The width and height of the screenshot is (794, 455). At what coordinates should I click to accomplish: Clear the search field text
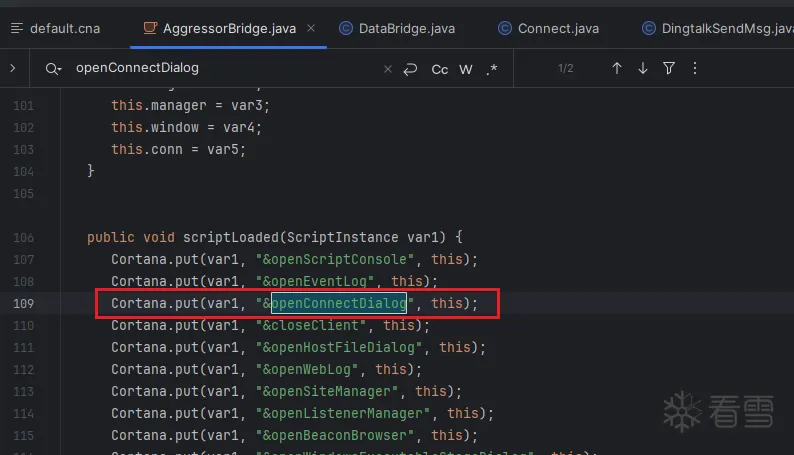(388, 69)
